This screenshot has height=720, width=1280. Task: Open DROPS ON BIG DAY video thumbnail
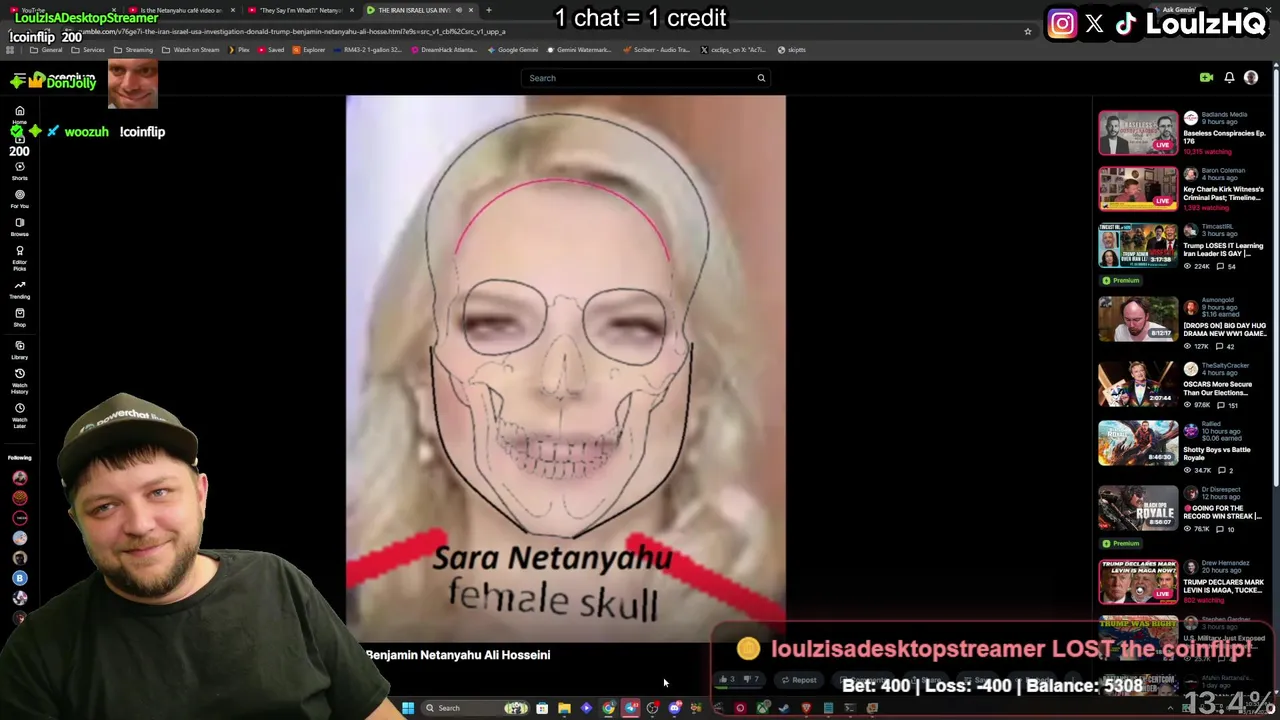1138,319
